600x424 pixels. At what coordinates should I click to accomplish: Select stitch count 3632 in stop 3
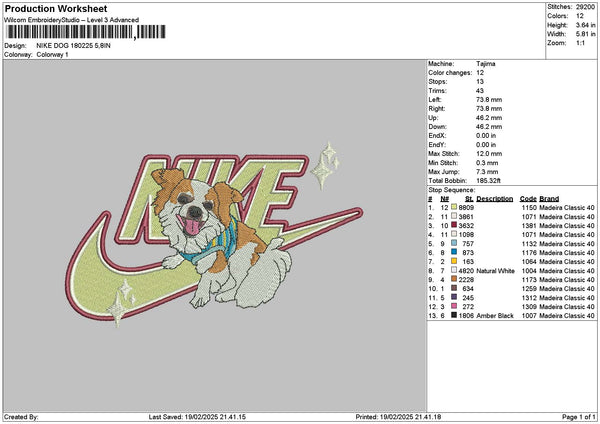coord(466,225)
